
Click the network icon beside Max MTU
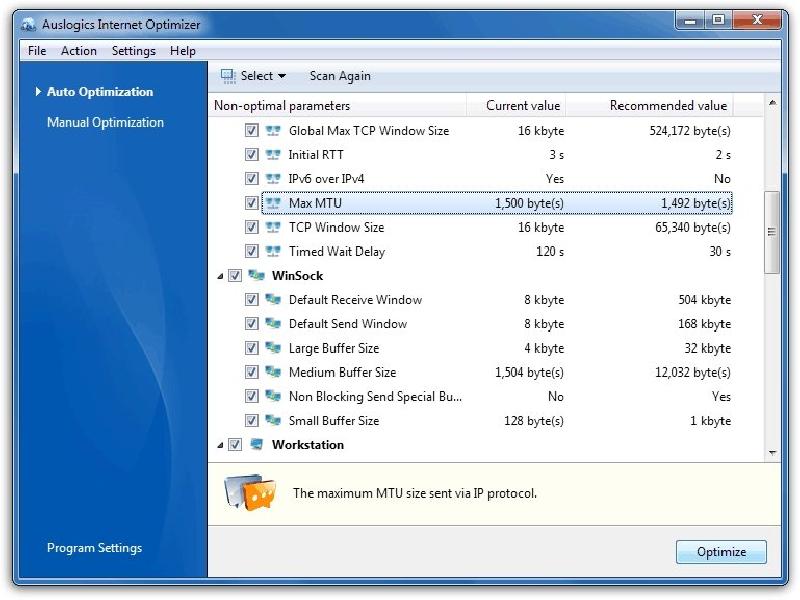(273, 203)
